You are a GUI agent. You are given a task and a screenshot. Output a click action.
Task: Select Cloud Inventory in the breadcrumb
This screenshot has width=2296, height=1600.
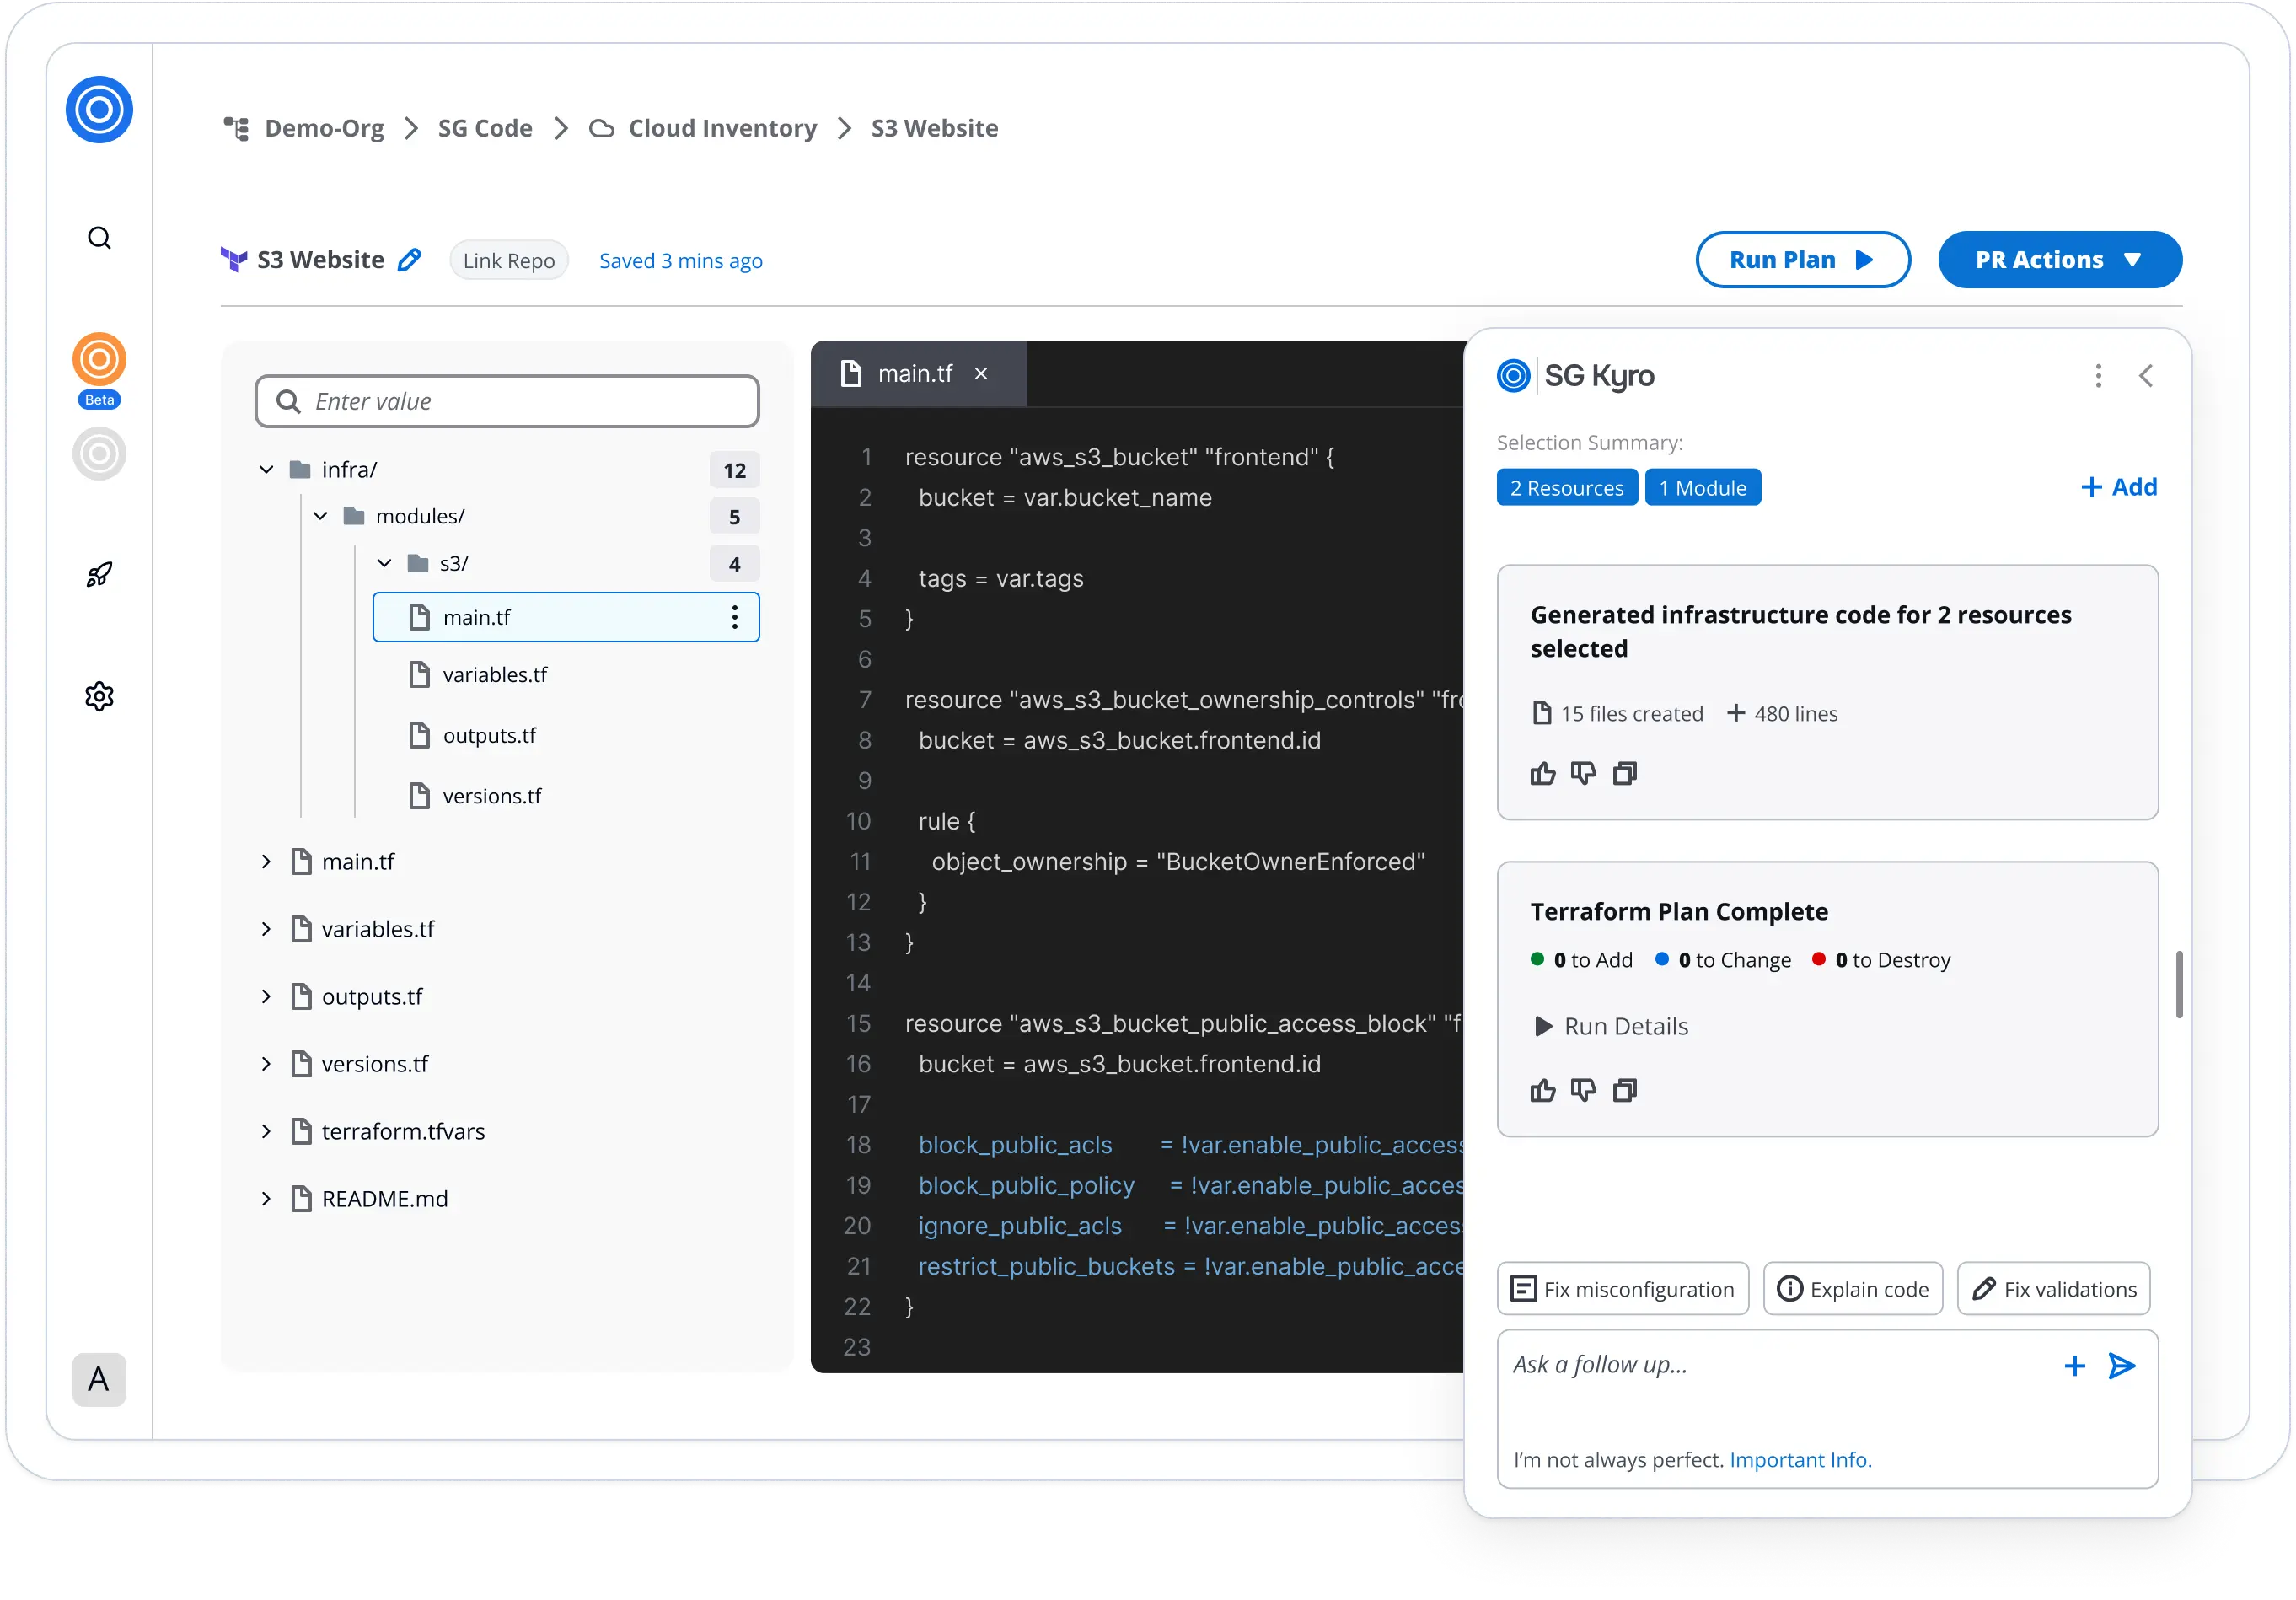[x=722, y=128]
